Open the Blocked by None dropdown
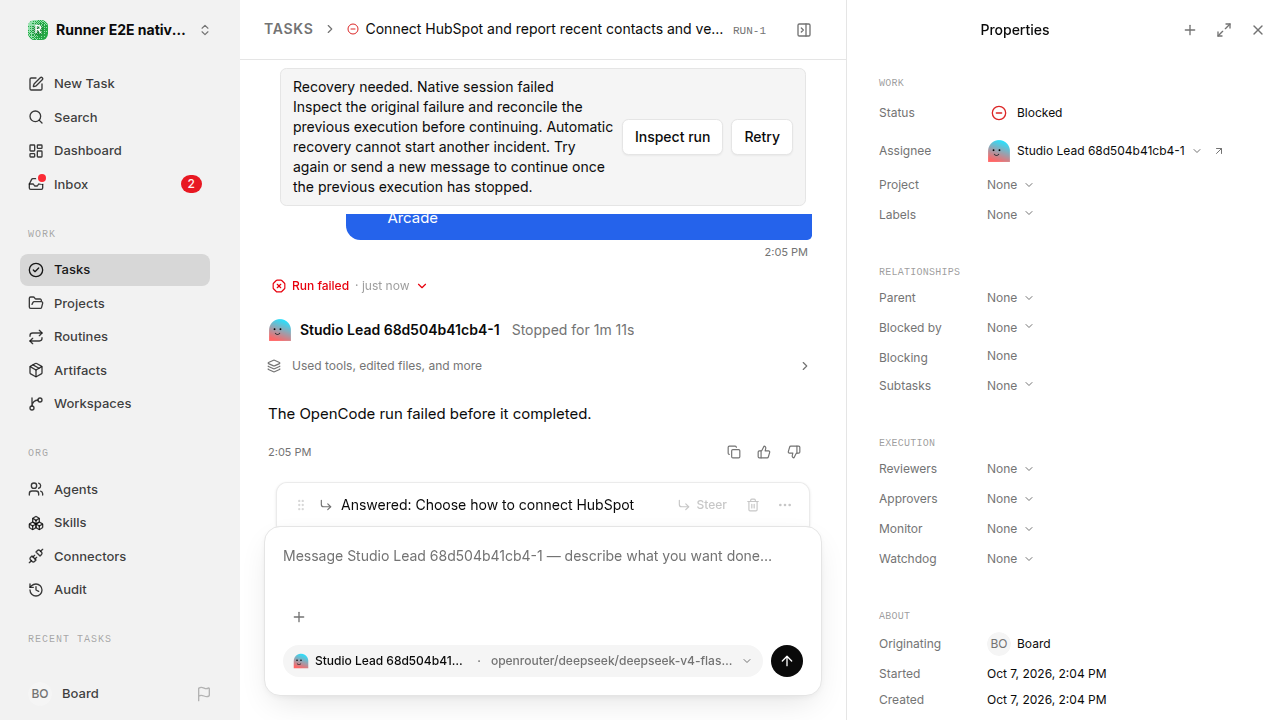This screenshot has height=720, width=1280. [1010, 328]
